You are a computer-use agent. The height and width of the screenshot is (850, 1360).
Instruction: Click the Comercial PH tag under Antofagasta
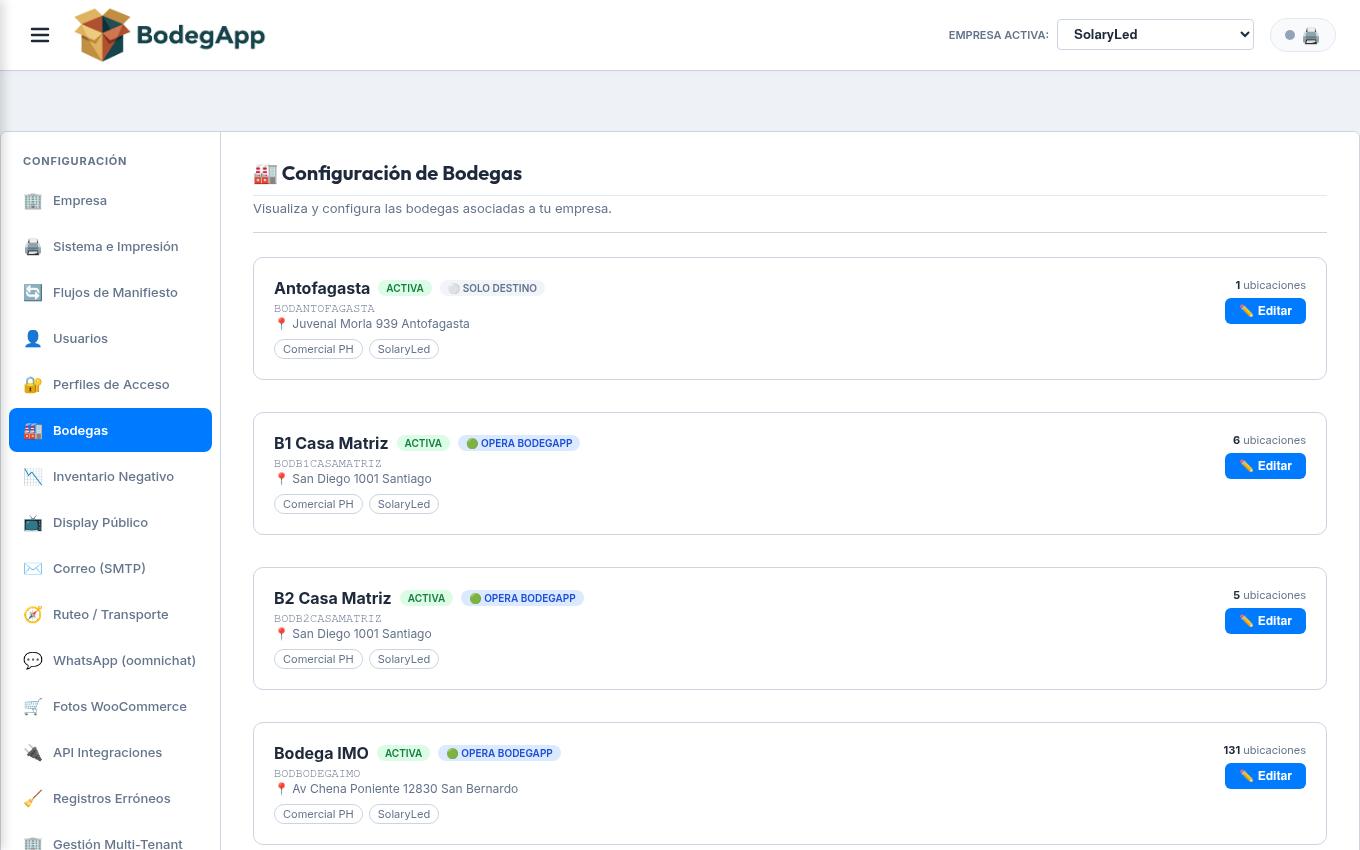tap(318, 349)
